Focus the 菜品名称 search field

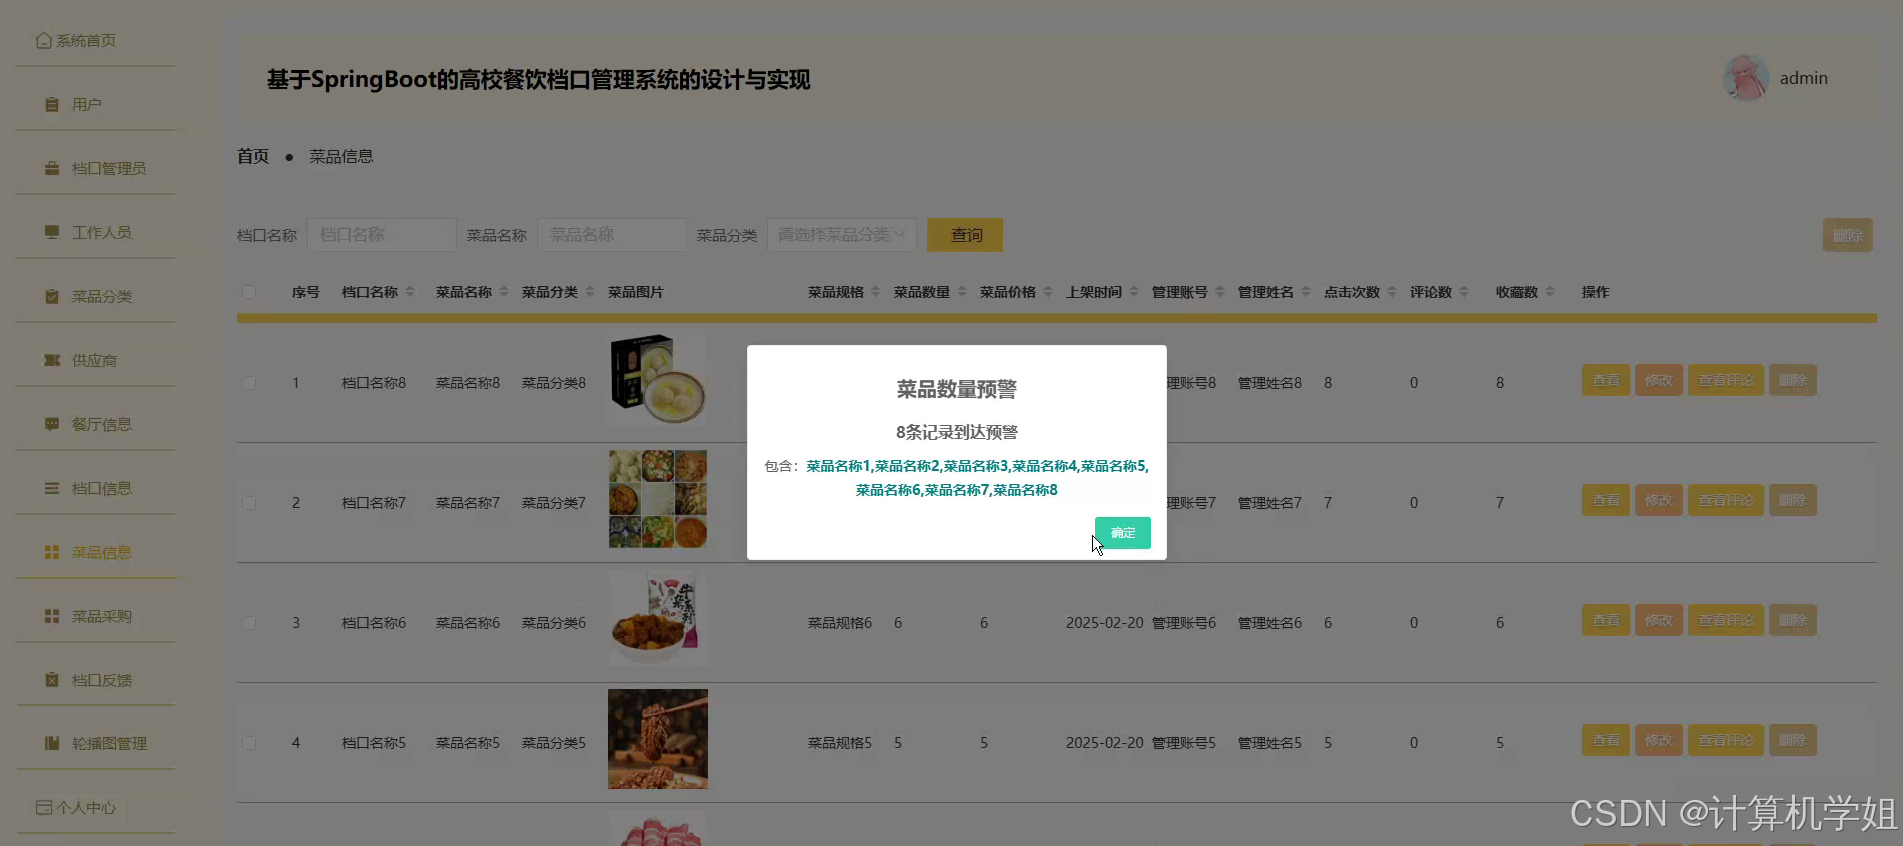point(612,235)
